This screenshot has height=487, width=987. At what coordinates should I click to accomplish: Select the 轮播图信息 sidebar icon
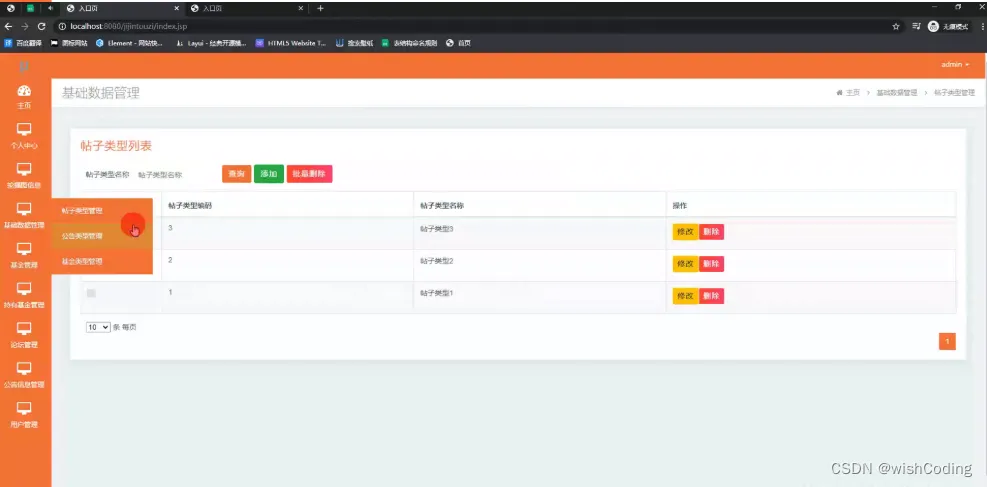(x=24, y=169)
